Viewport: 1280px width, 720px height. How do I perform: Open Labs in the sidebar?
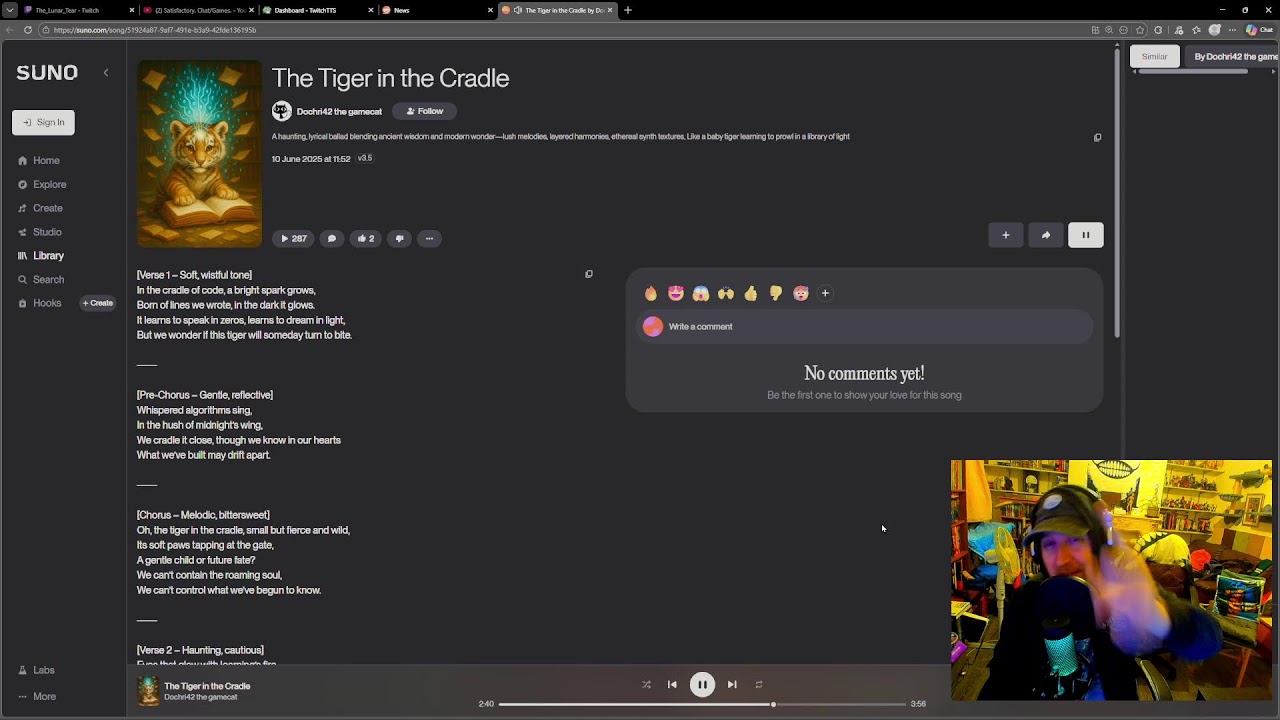[x=36, y=670]
